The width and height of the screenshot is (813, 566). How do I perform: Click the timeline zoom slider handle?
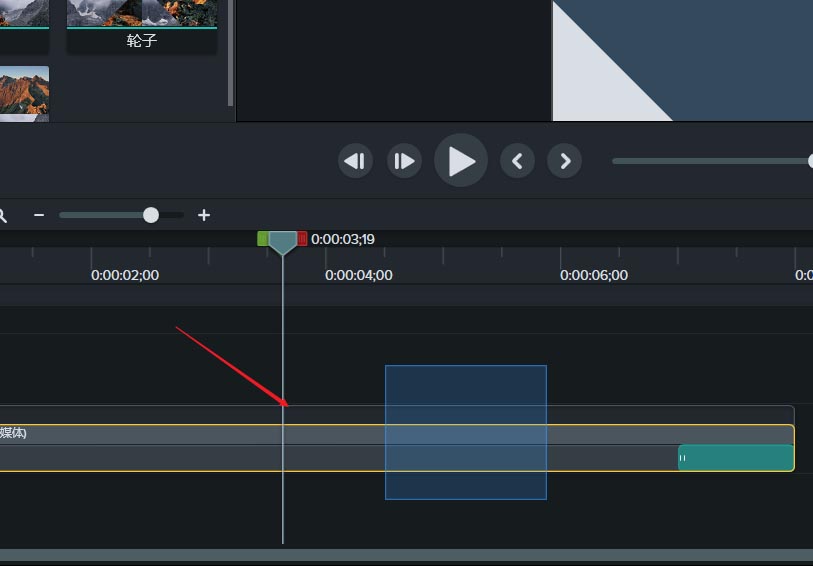pos(151,215)
